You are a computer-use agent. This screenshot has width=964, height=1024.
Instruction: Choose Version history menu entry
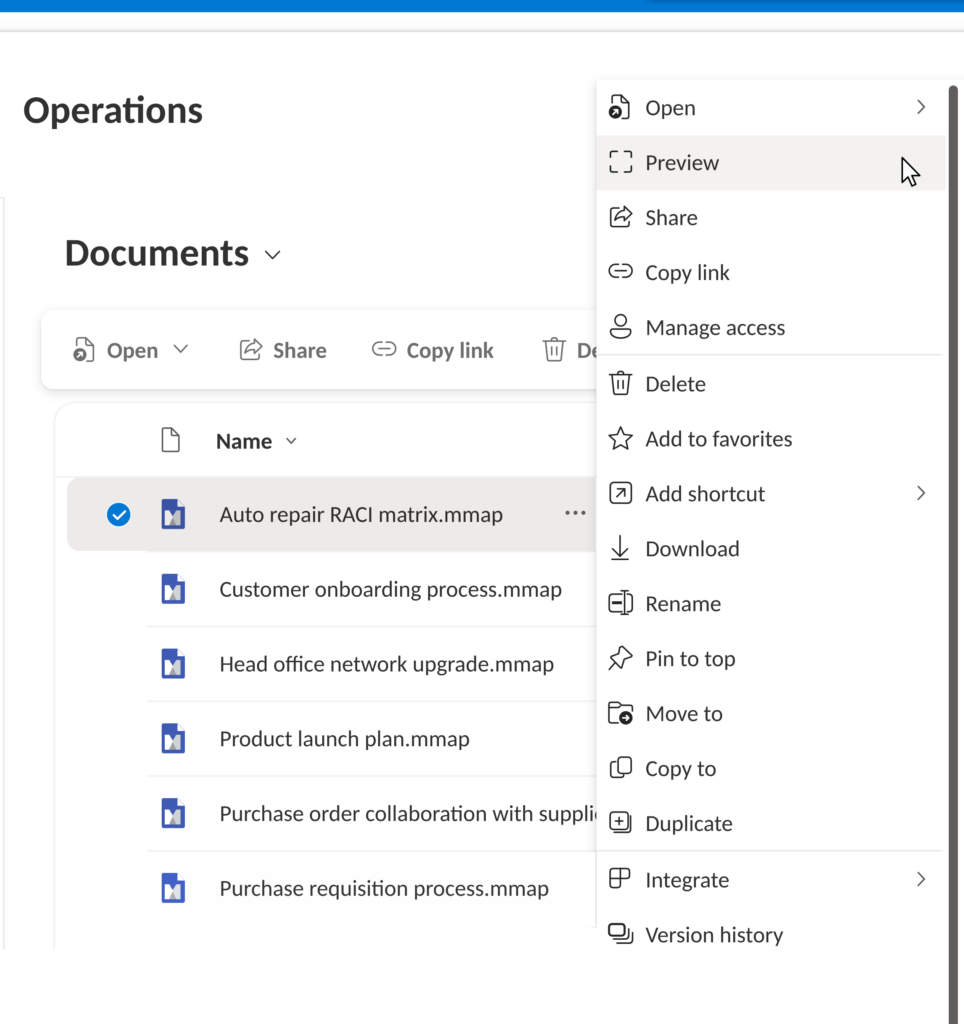pos(771,935)
